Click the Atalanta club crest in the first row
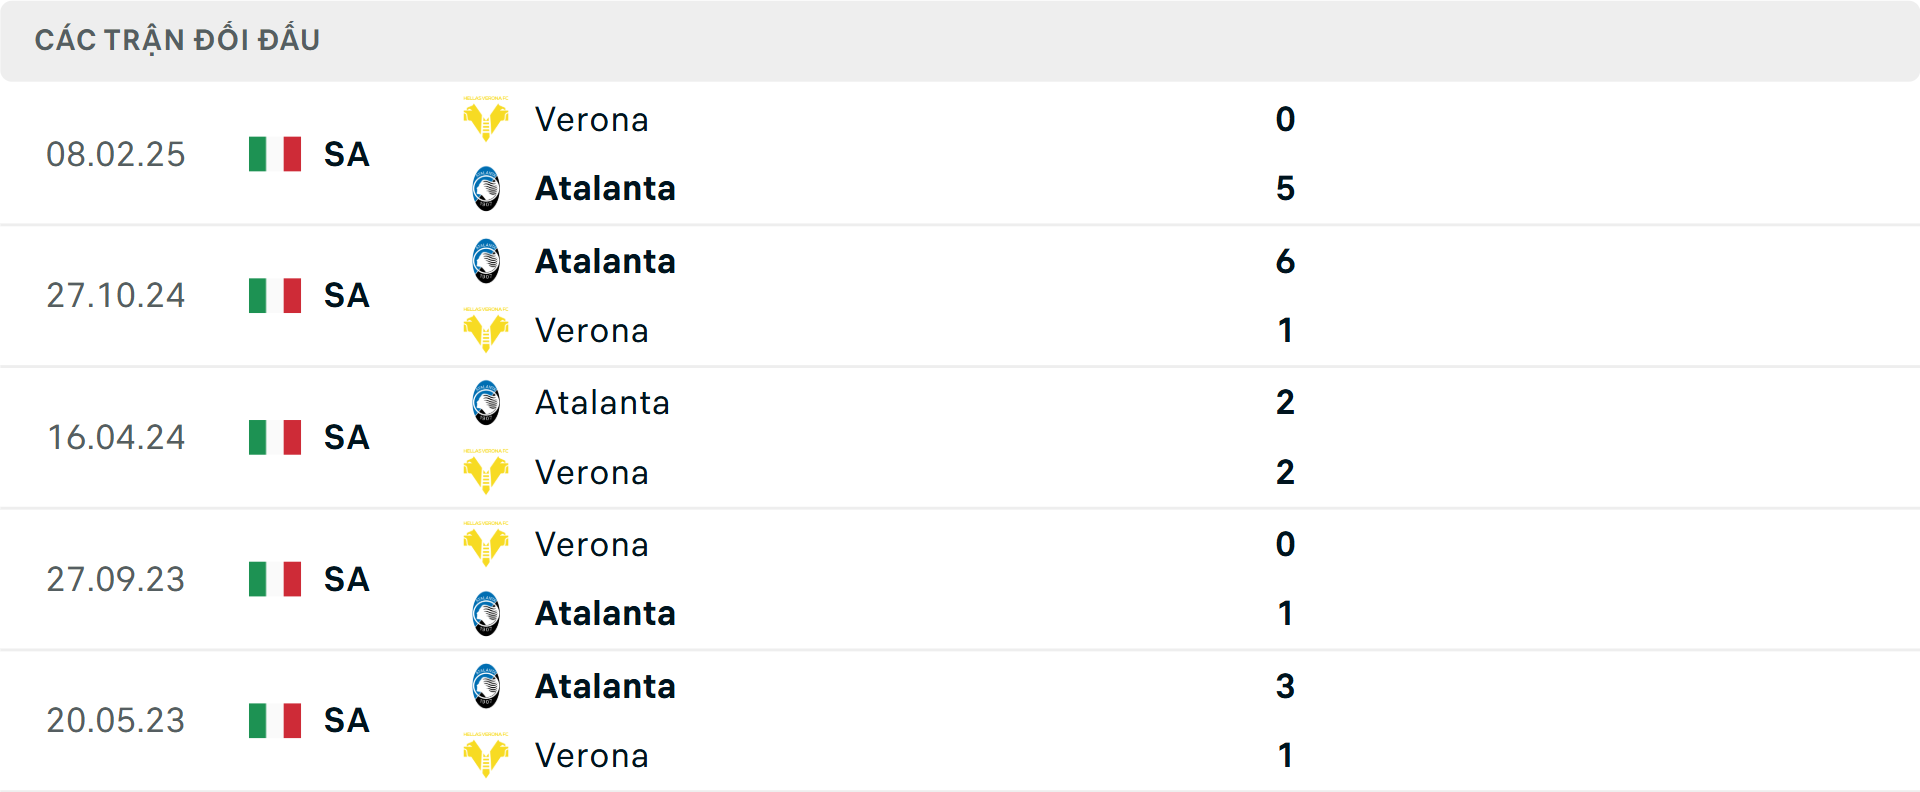The height and width of the screenshot is (792, 1920). coord(486,188)
